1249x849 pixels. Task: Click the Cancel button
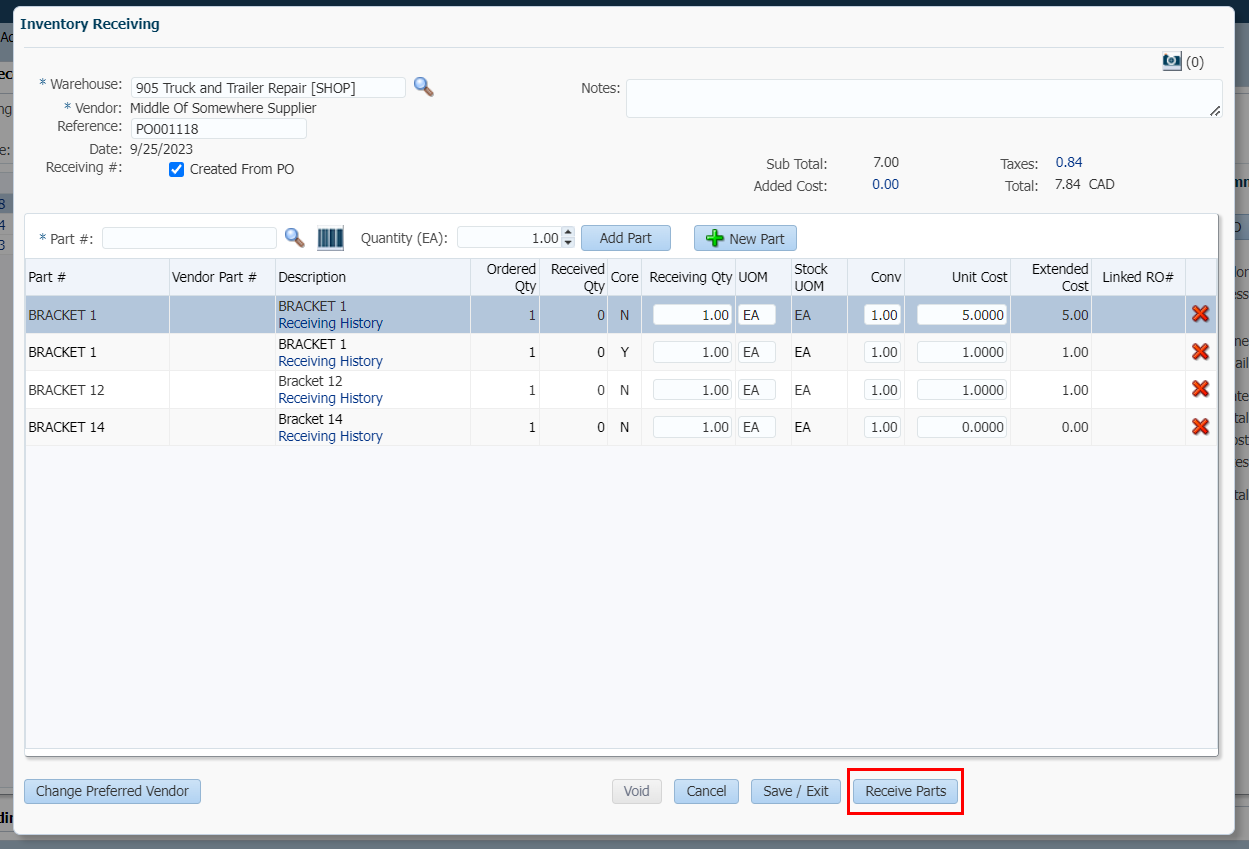coord(706,791)
